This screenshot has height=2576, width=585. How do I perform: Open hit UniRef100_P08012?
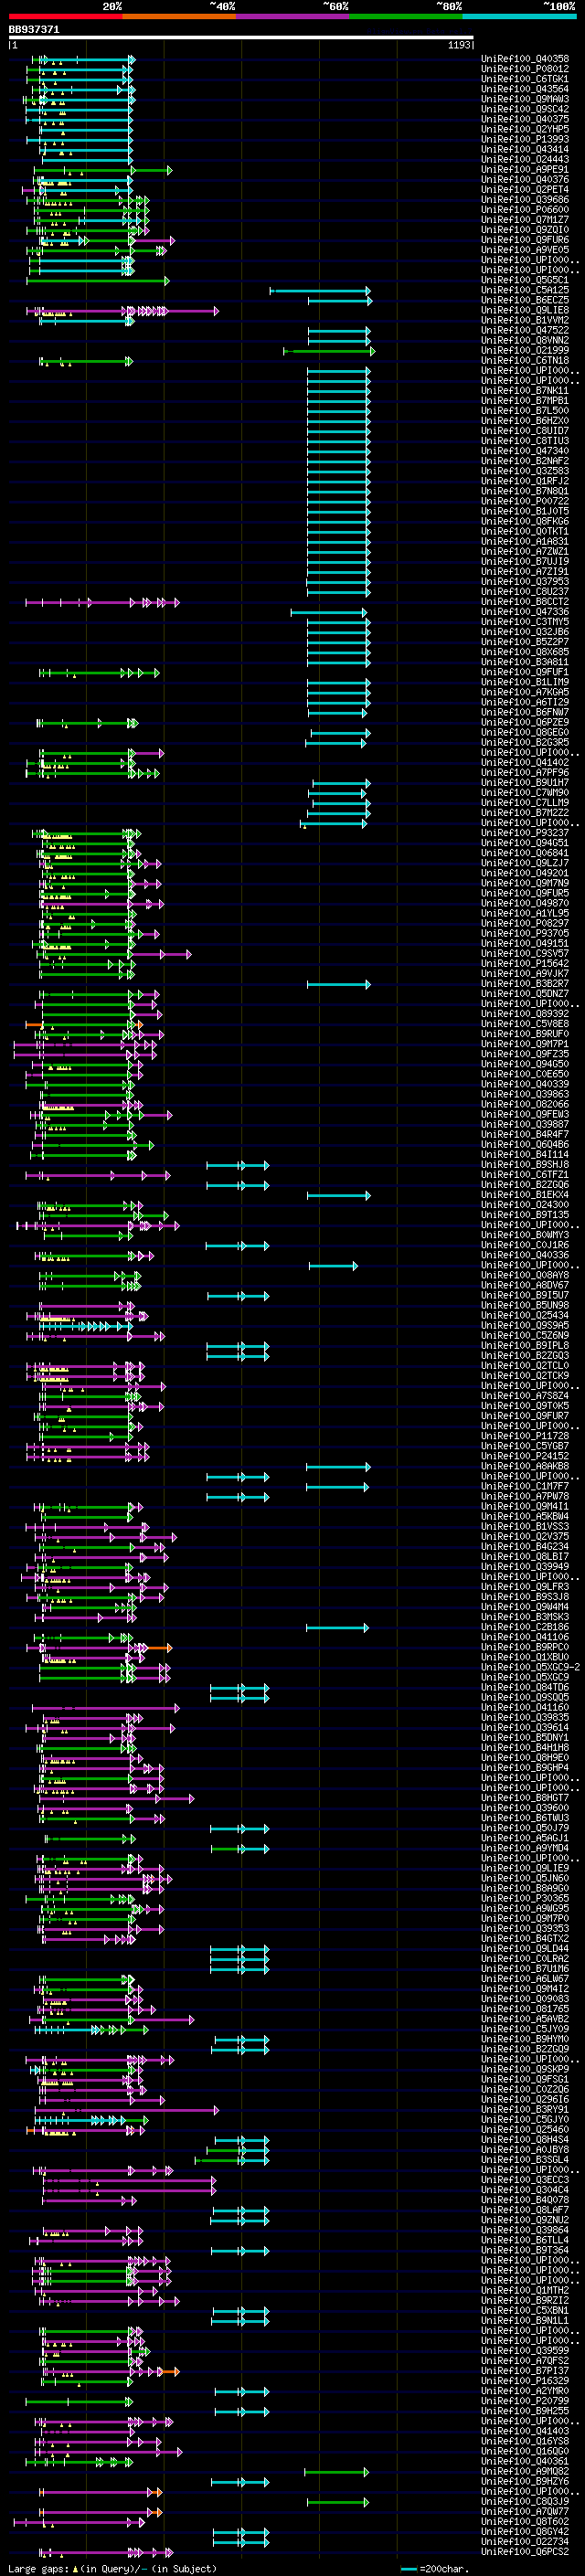pos(525,69)
